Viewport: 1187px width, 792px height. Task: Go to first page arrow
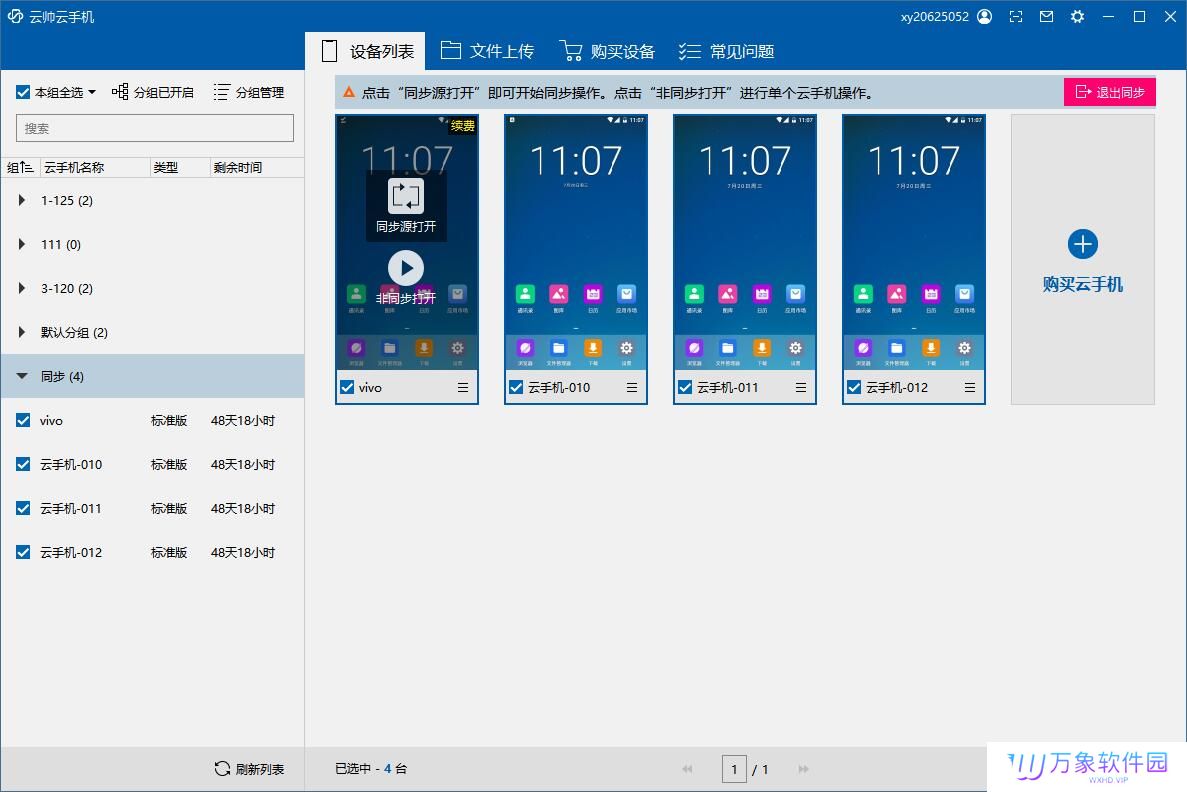(x=687, y=769)
